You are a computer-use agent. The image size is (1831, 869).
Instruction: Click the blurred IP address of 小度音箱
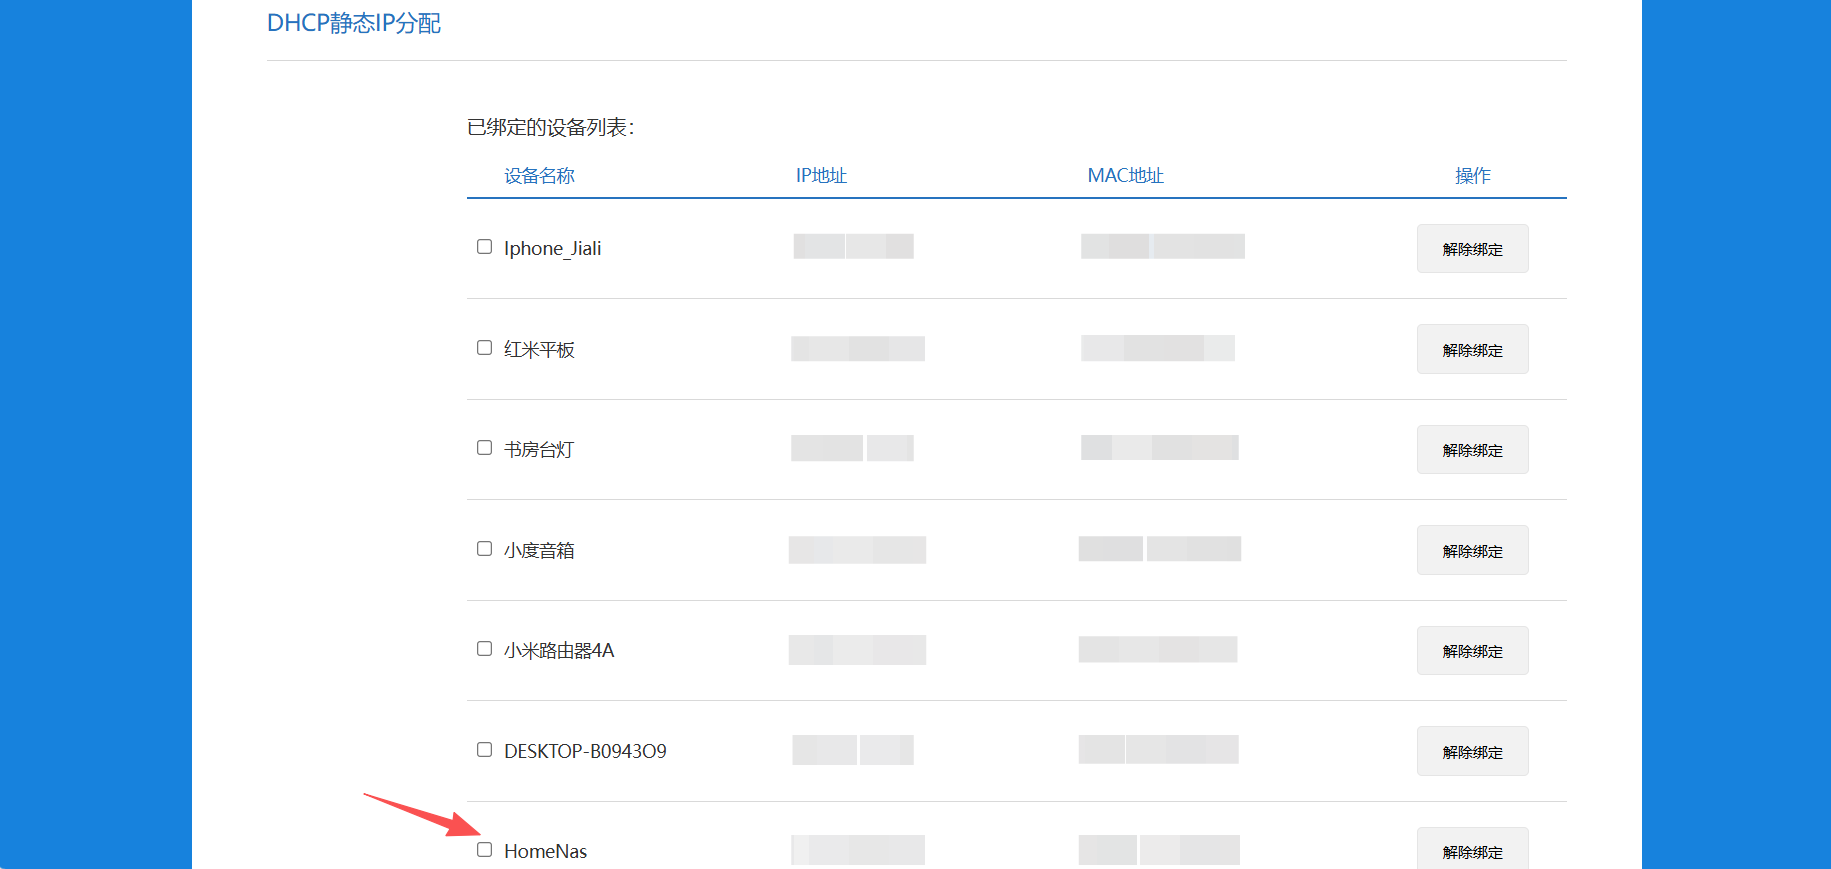857,550
